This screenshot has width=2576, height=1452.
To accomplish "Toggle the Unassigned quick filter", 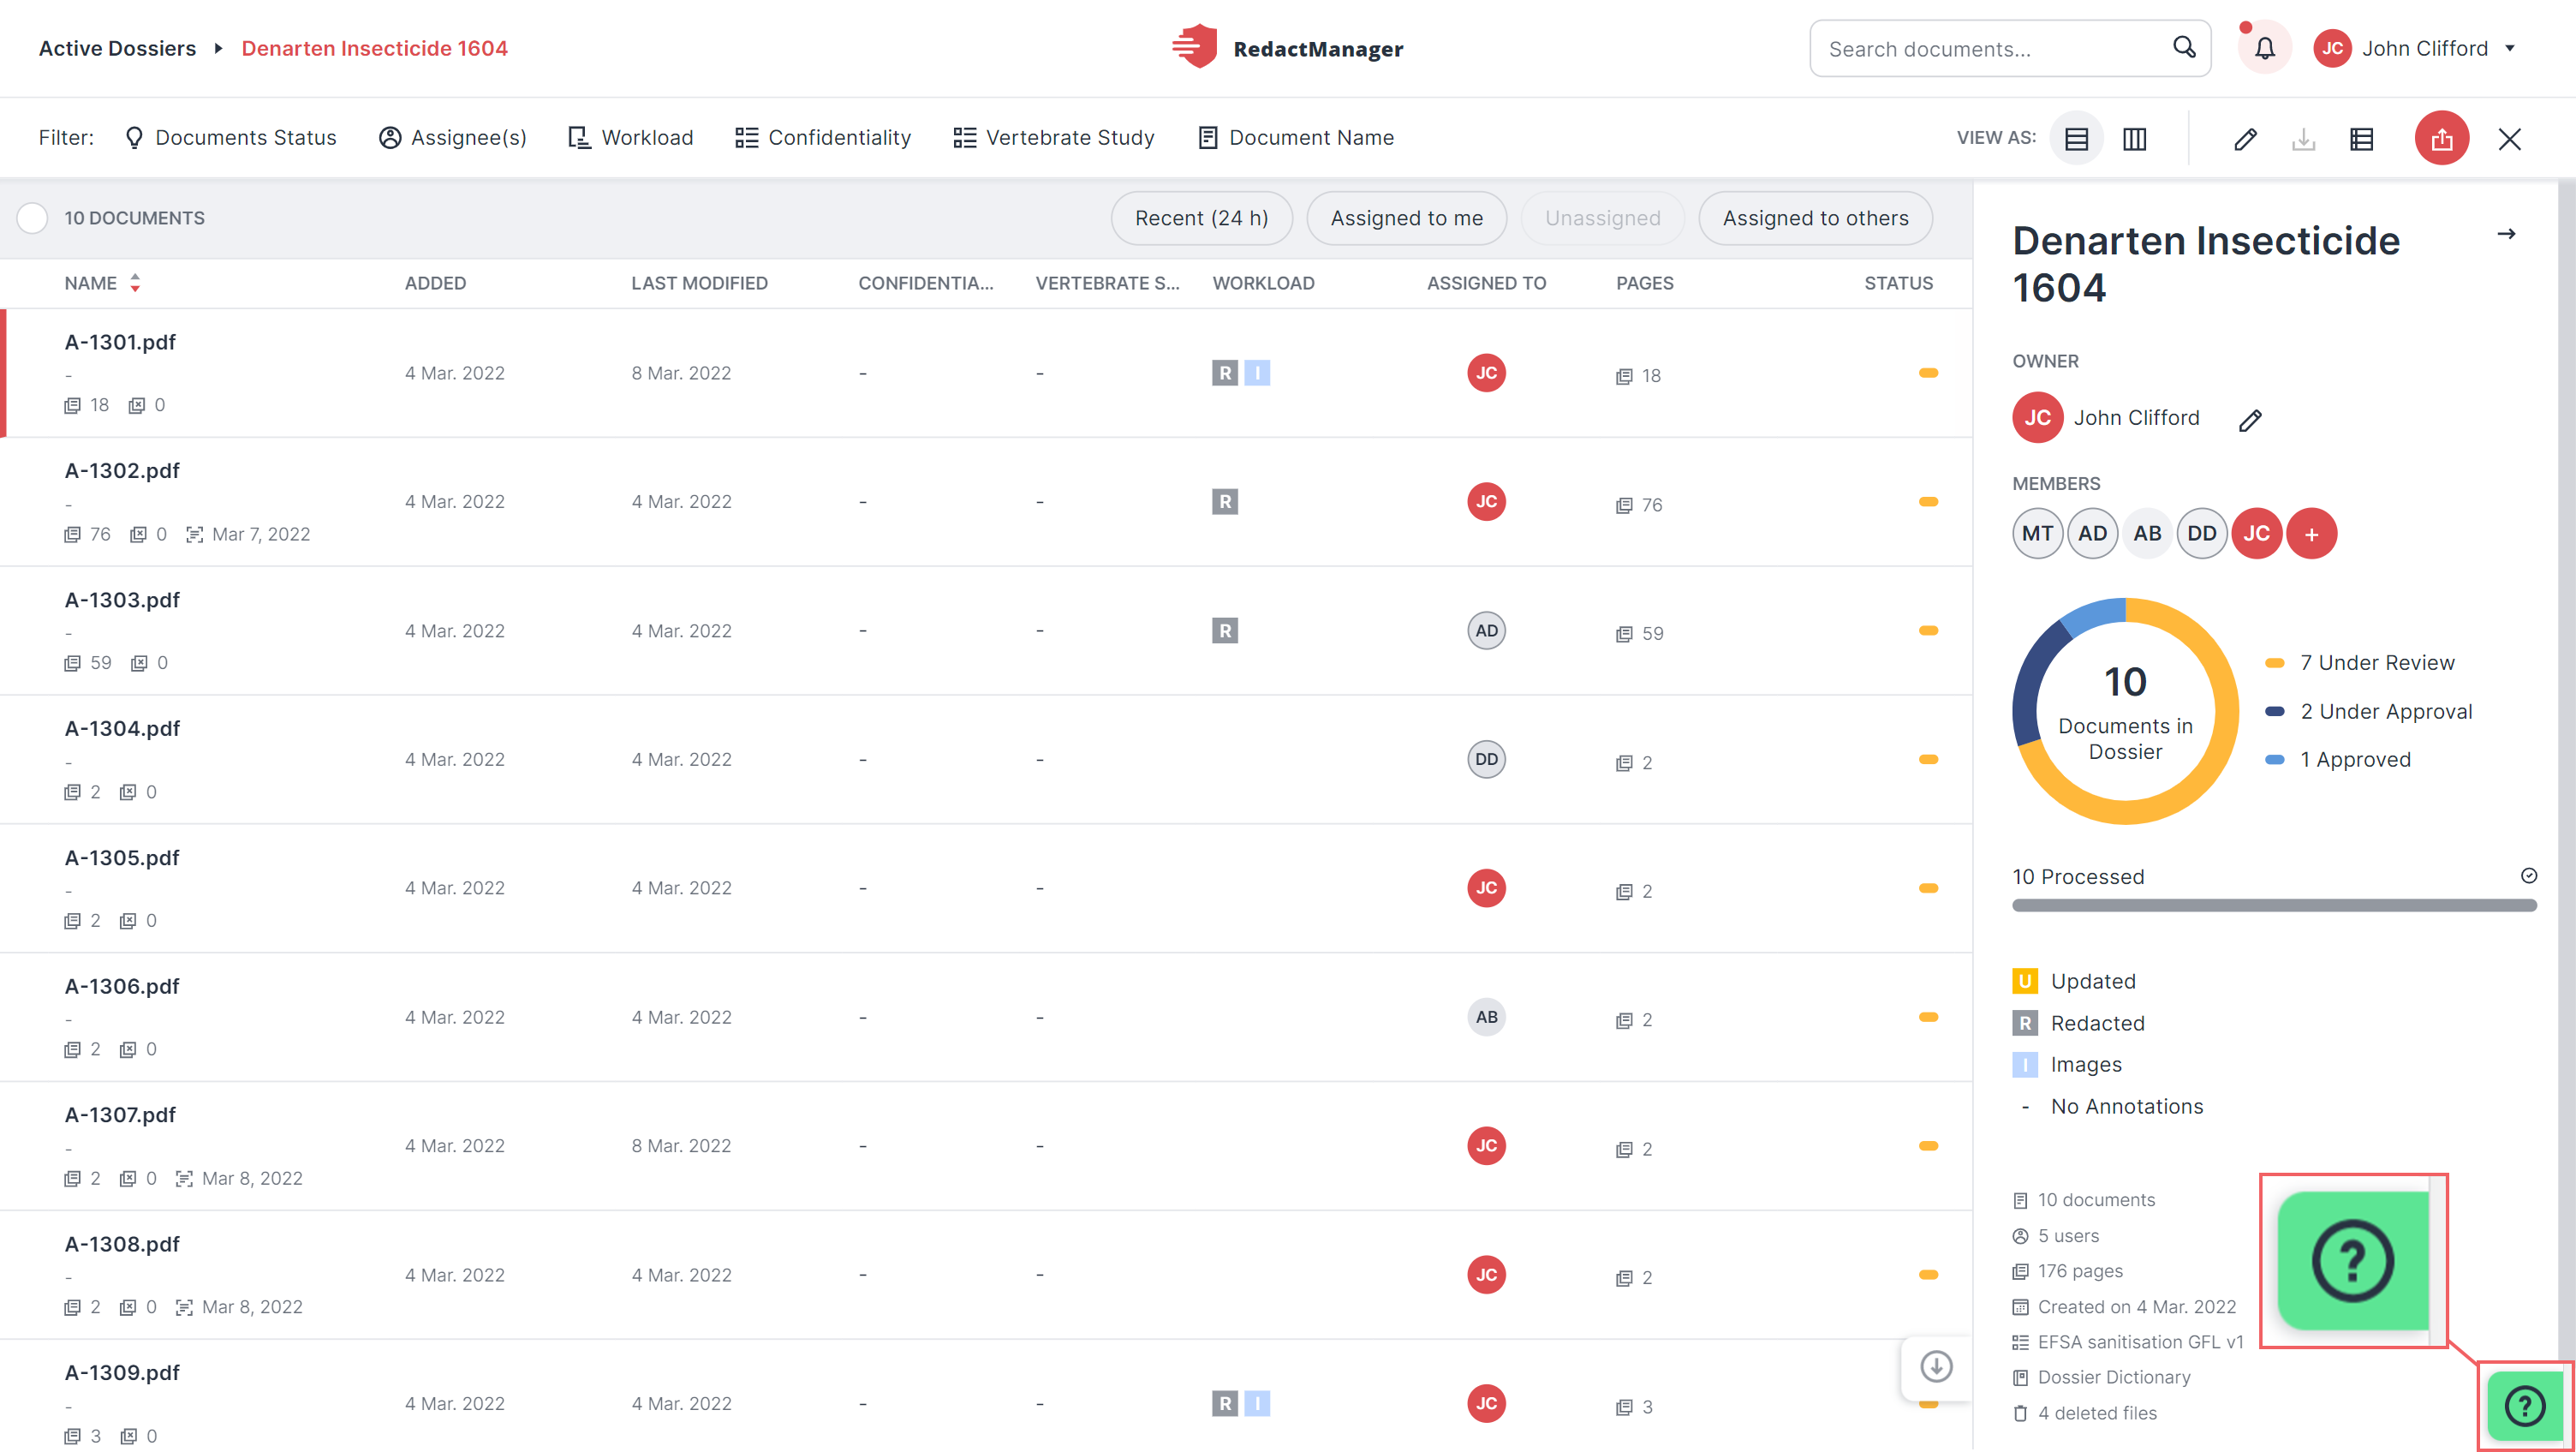I will coord(1602,218).
